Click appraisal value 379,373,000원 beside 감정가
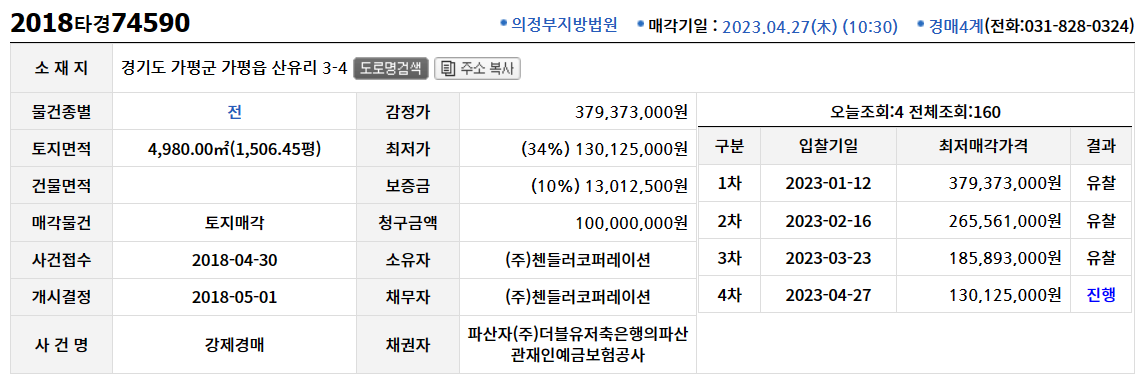Viewport: 1142px width, 381px height. click(631, 112)
